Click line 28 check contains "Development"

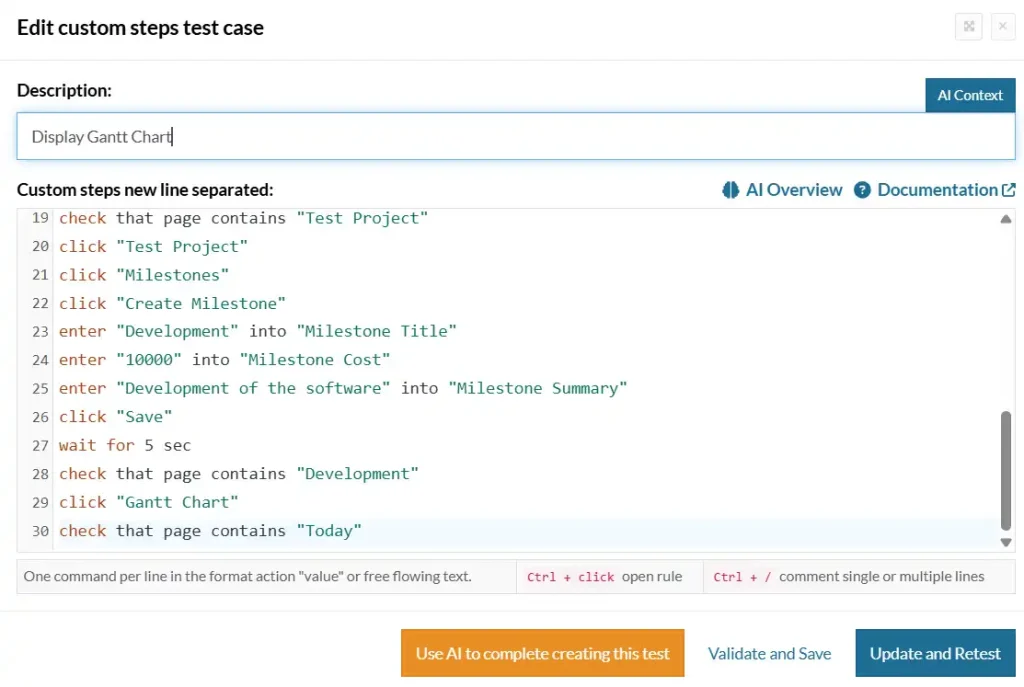238,474
